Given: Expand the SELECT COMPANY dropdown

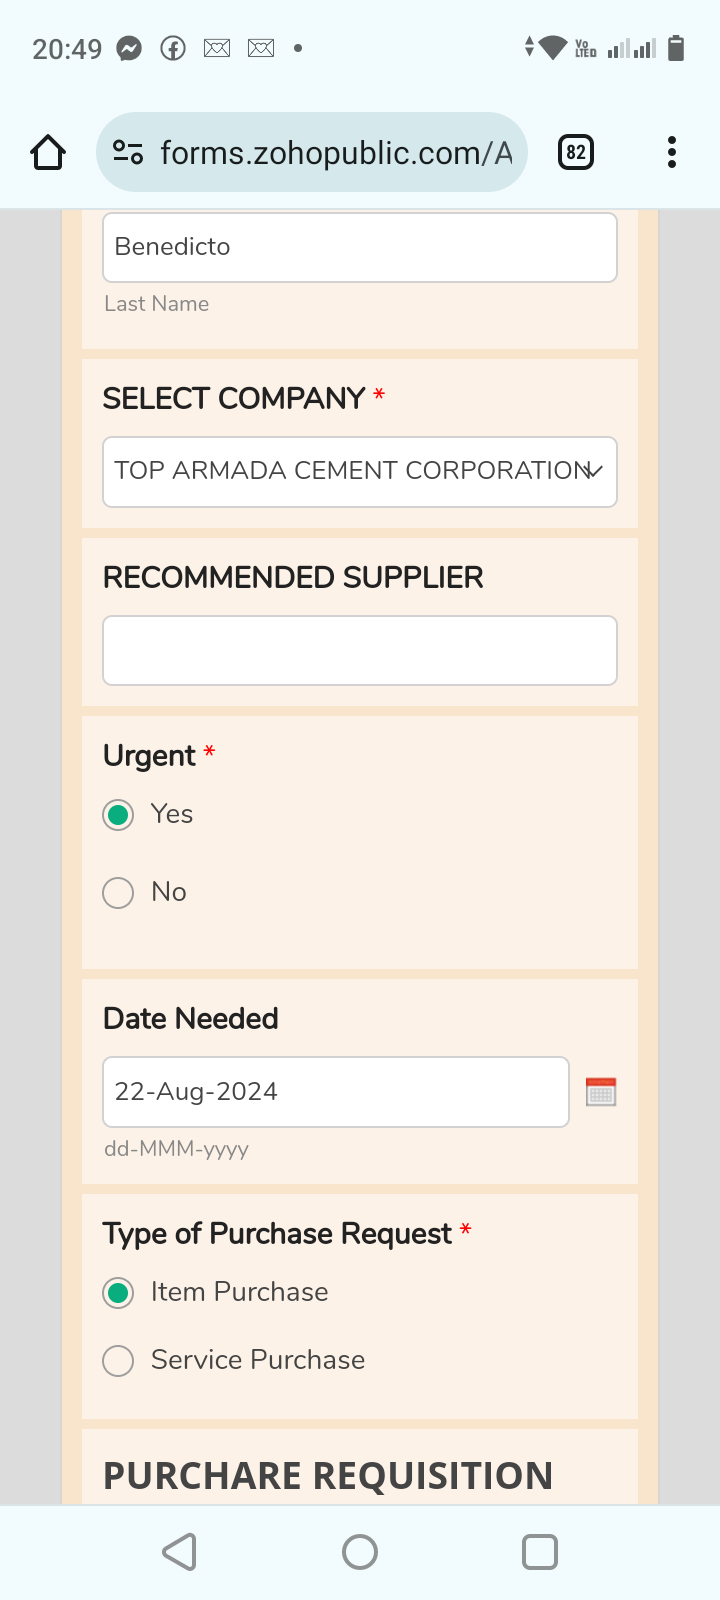Looking at the screenshot, I should pos(350,472).
